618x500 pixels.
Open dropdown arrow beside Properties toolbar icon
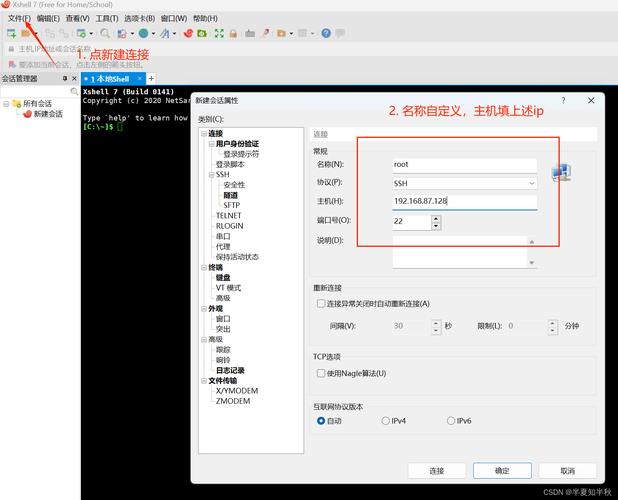(x=91, y=33)
